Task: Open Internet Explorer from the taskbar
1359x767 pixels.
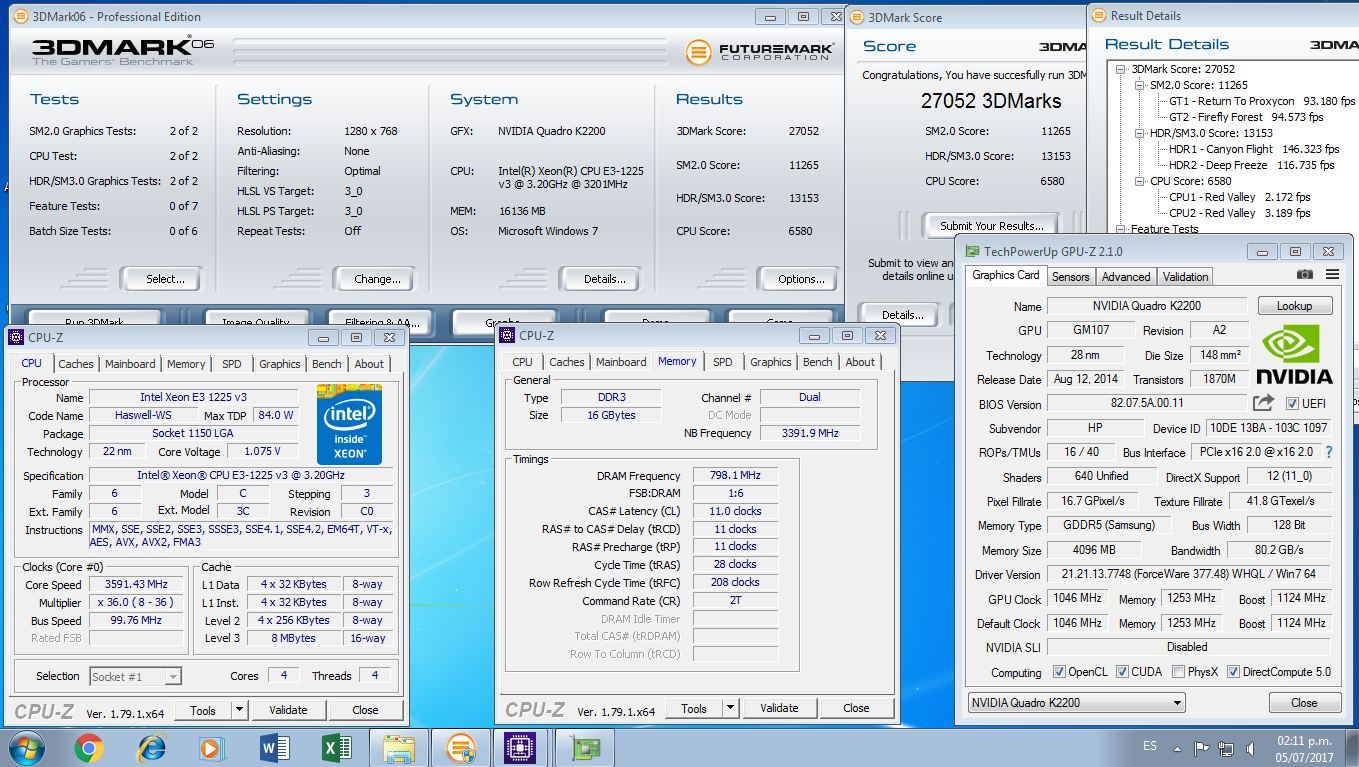Action: click(151, 747)
